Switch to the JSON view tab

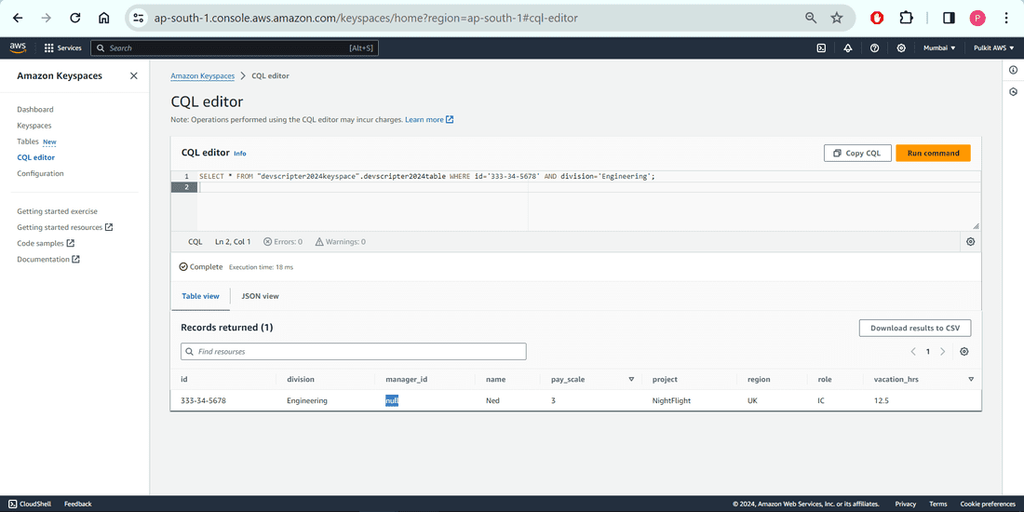[260, 296]
